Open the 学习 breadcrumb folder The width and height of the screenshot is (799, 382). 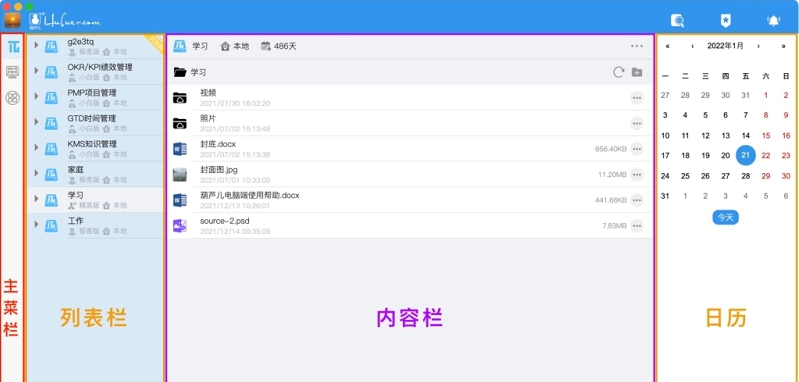[190, 72]
